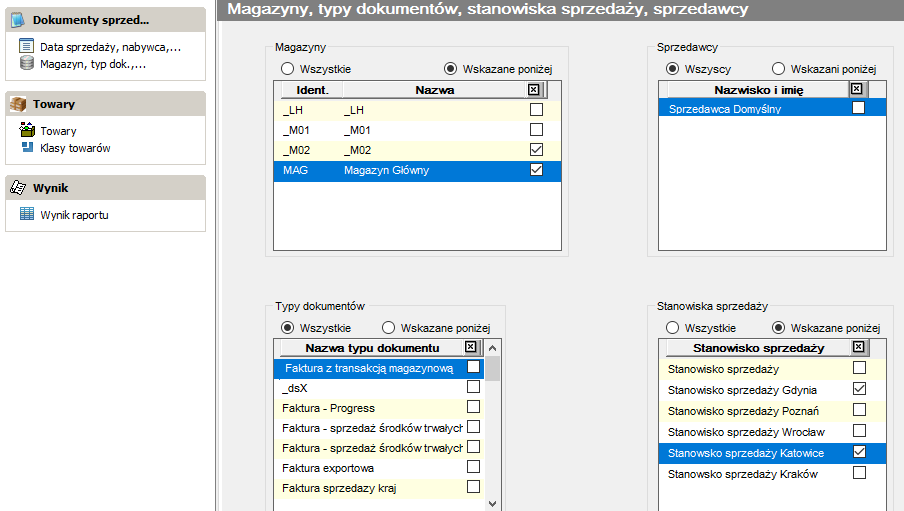Check Stanowisko sprzedaży Poznań checkbox
This screenshot has height=511, width=904.
tap(859, 409)
